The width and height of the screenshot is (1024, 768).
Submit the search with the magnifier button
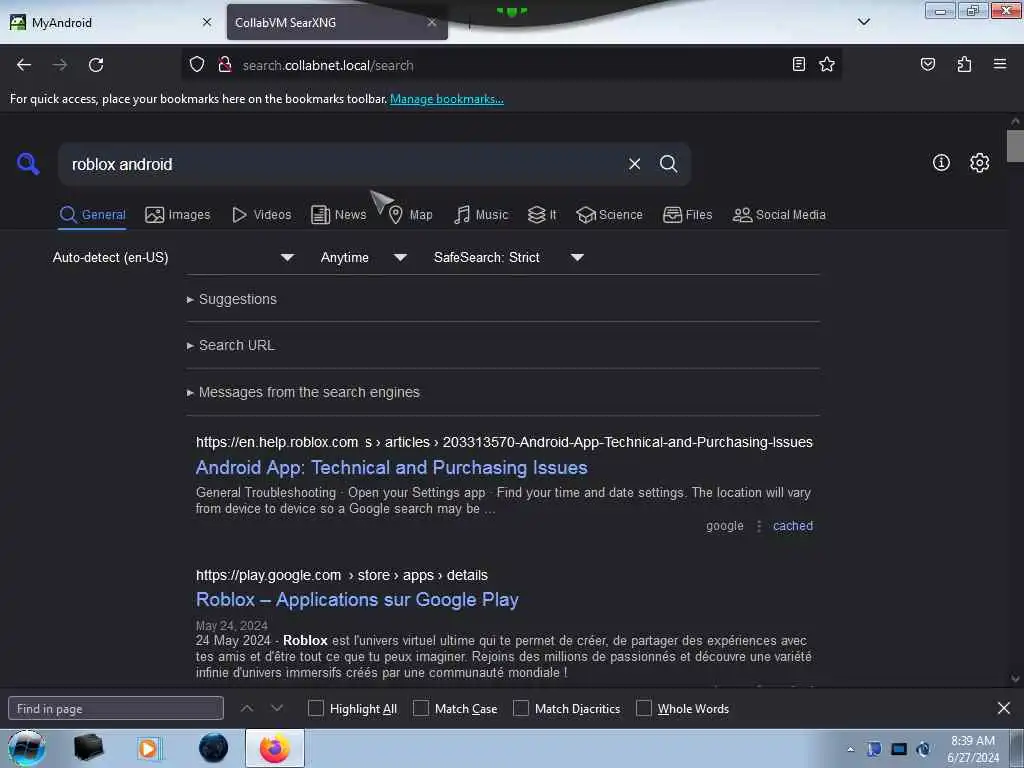coord(668,164)
